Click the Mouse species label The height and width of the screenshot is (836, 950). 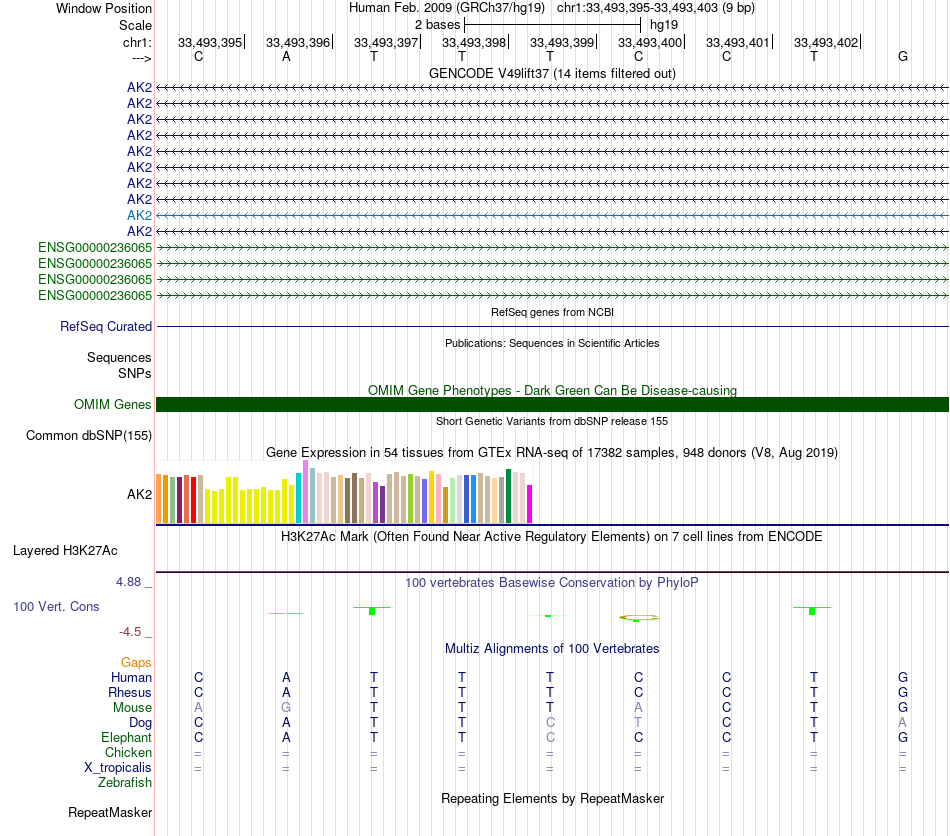coord(133,708)
